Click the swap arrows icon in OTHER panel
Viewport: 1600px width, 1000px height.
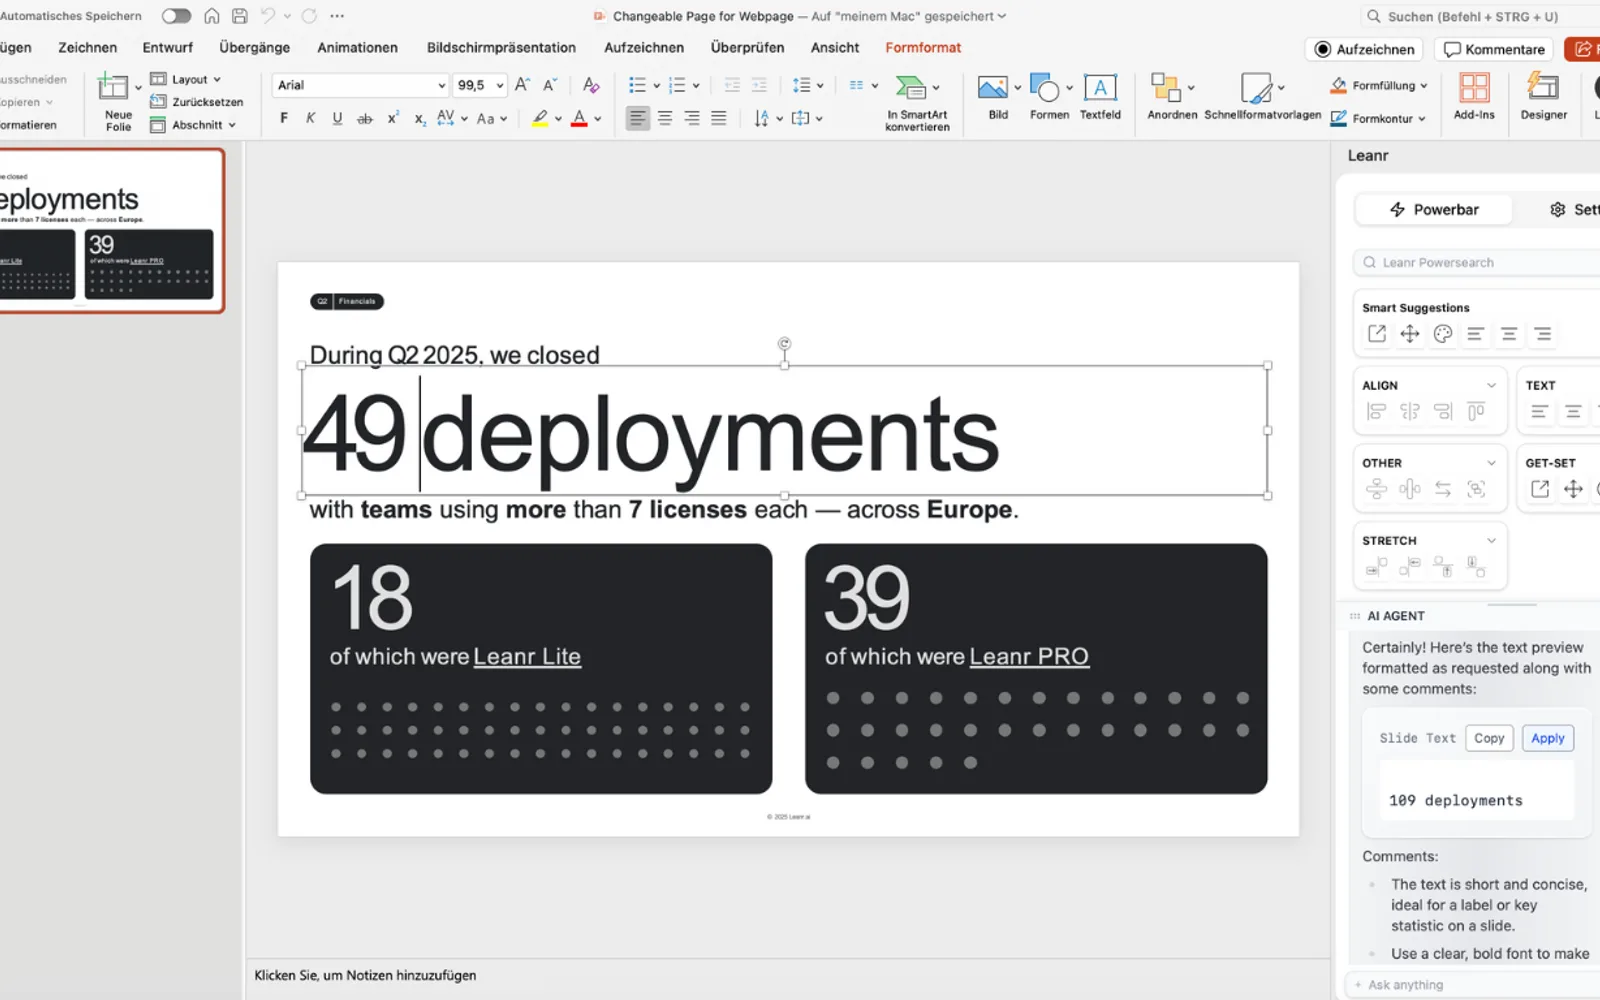tap(1442, 489)
